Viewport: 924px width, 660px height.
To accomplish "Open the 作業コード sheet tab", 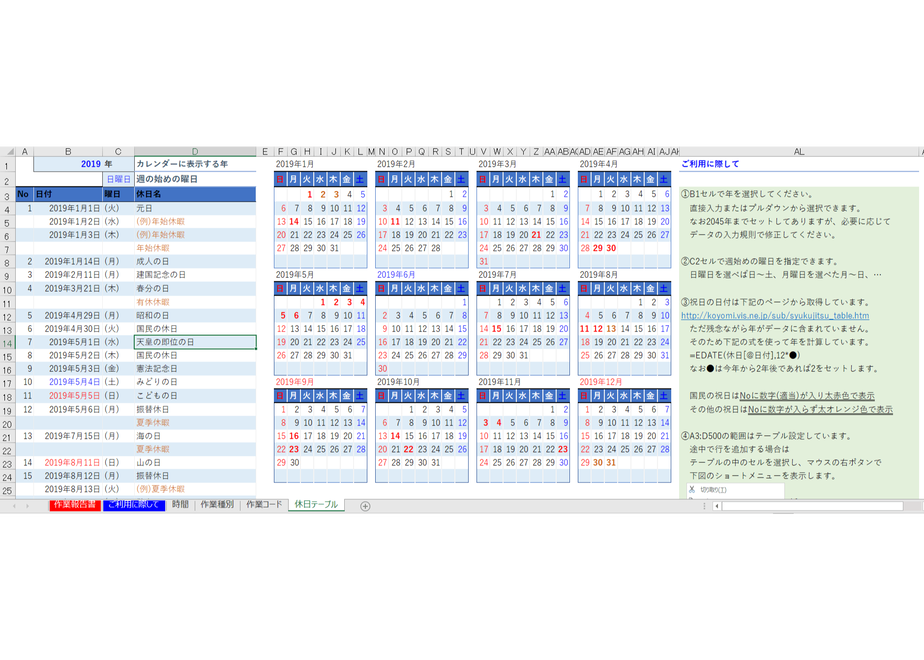I will coord(264,504).
